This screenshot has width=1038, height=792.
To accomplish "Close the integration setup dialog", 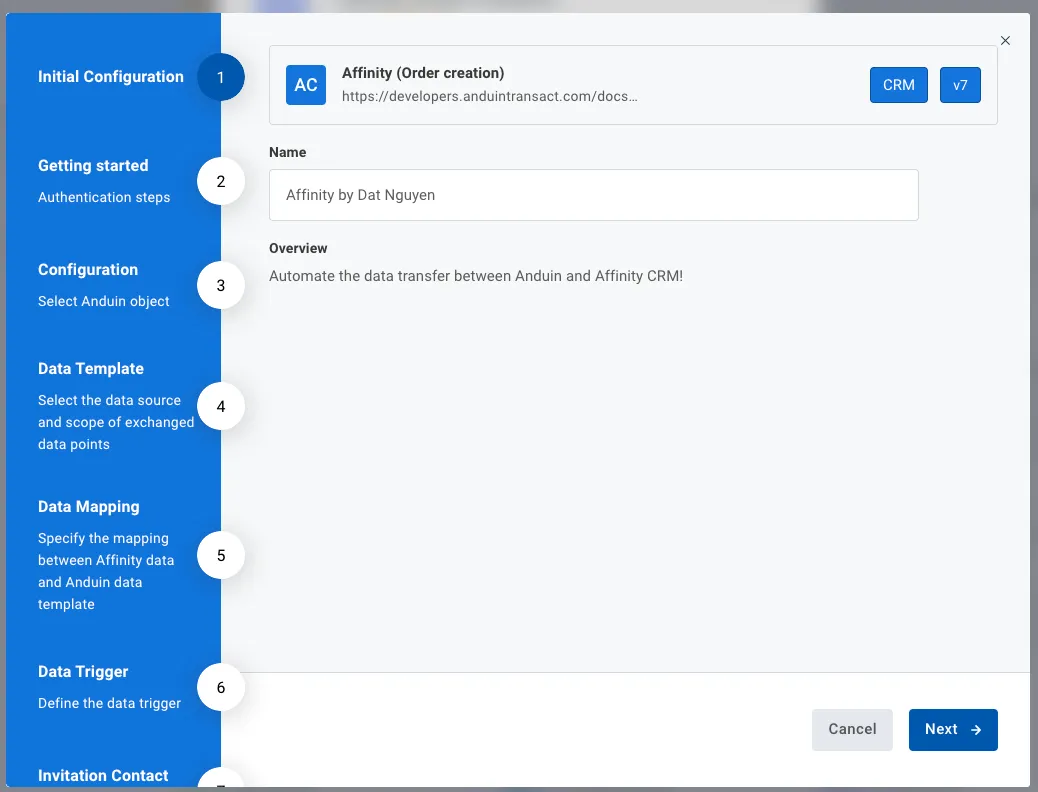I will (x=1005, y=40).
